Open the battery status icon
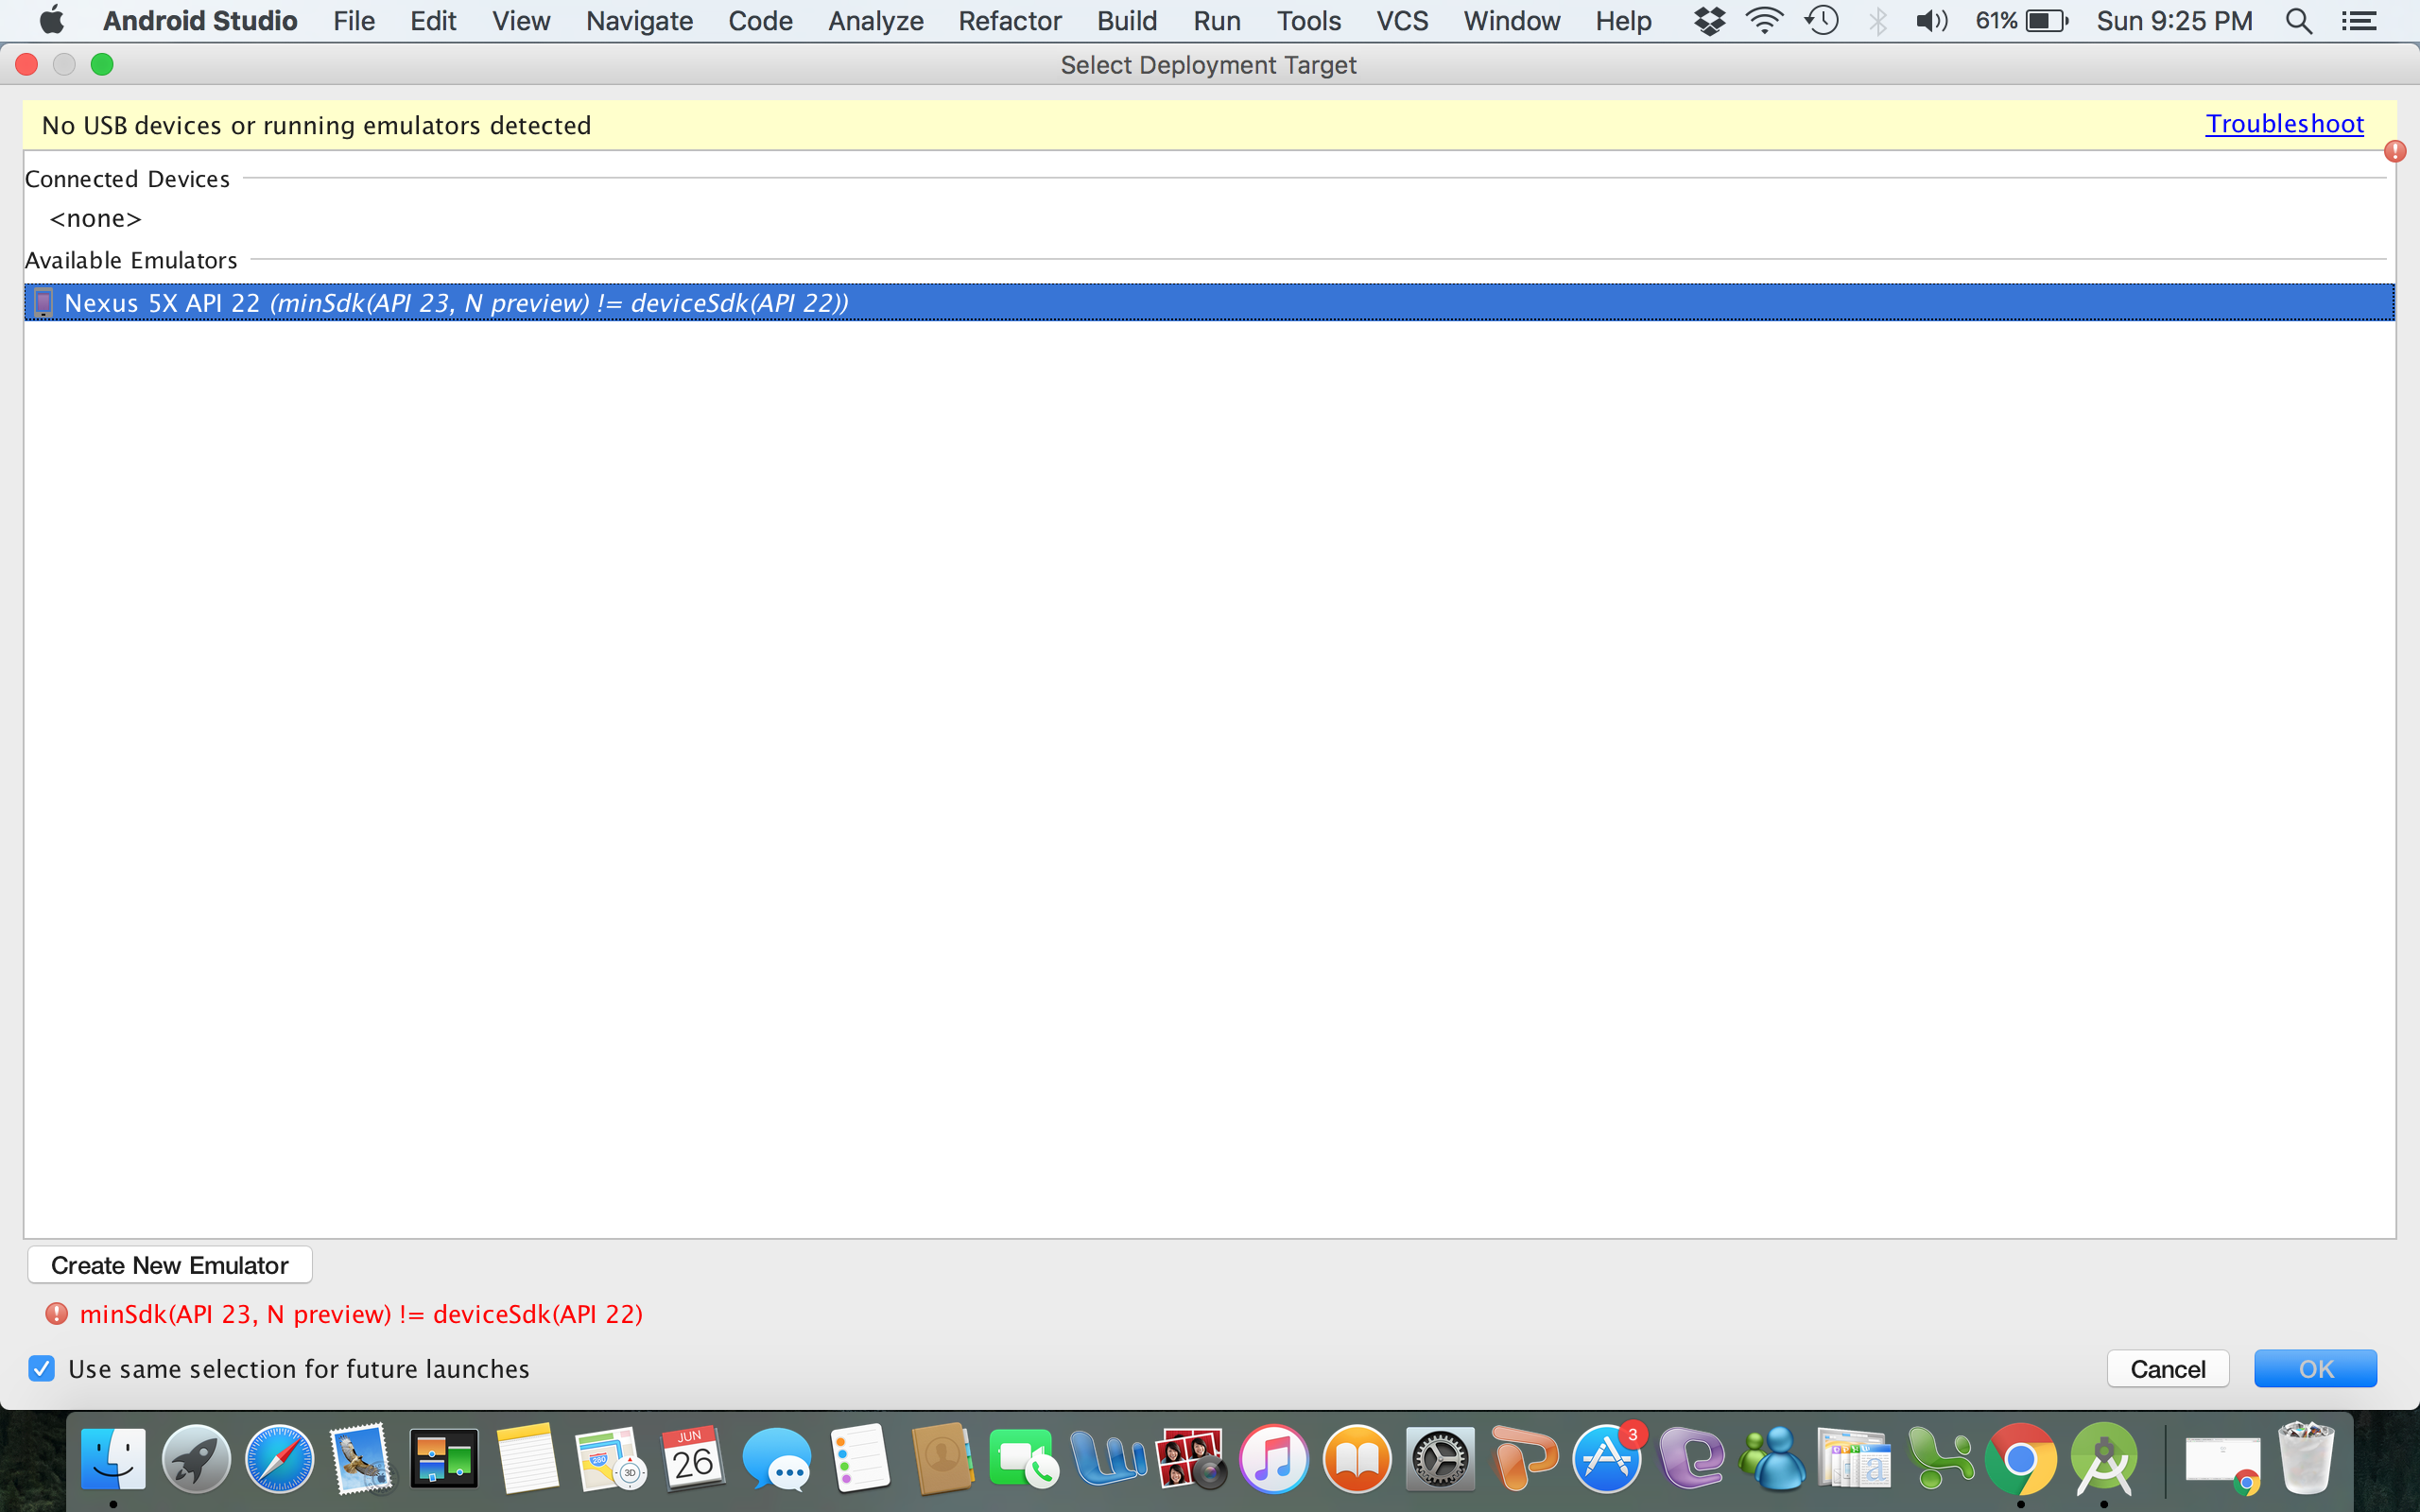This screenshot has width=2420, height=1512. pyautogui.click(x=2046, y=21)
